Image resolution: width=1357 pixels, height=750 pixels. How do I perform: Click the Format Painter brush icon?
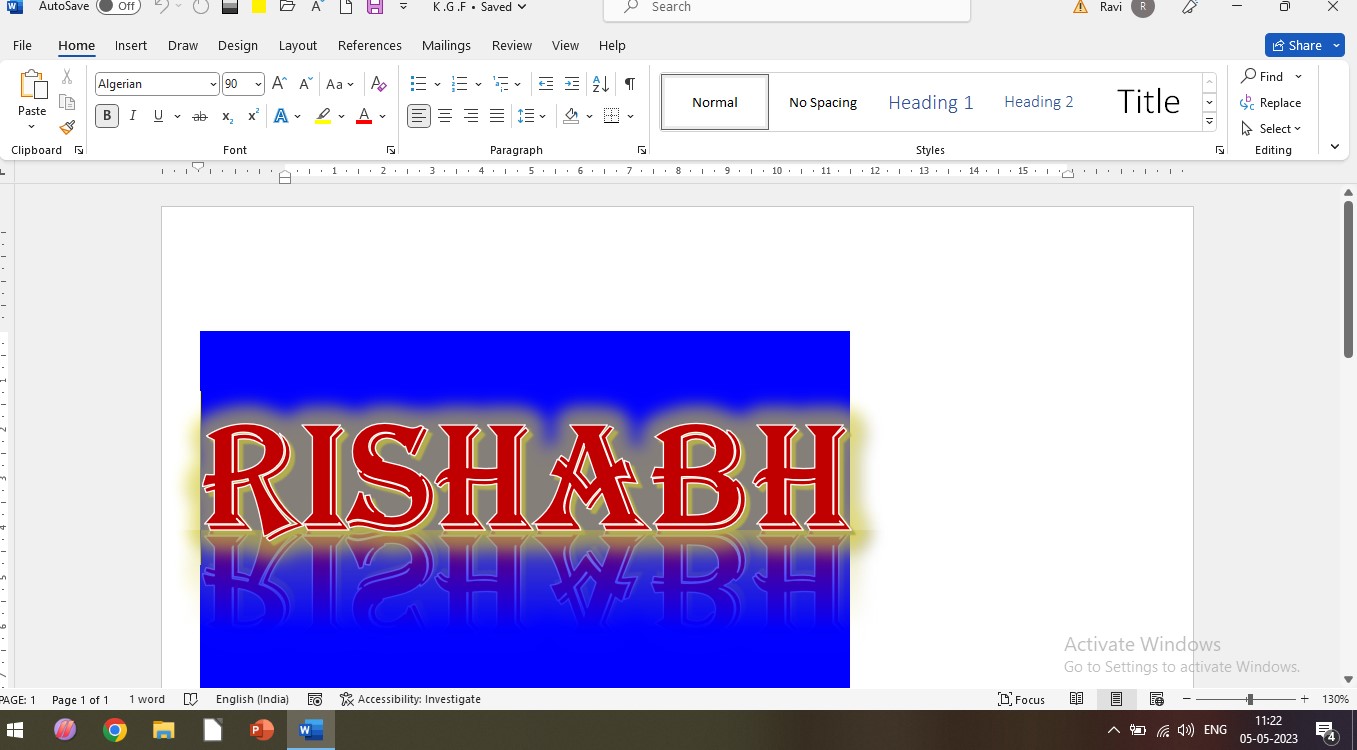(67, 128)
